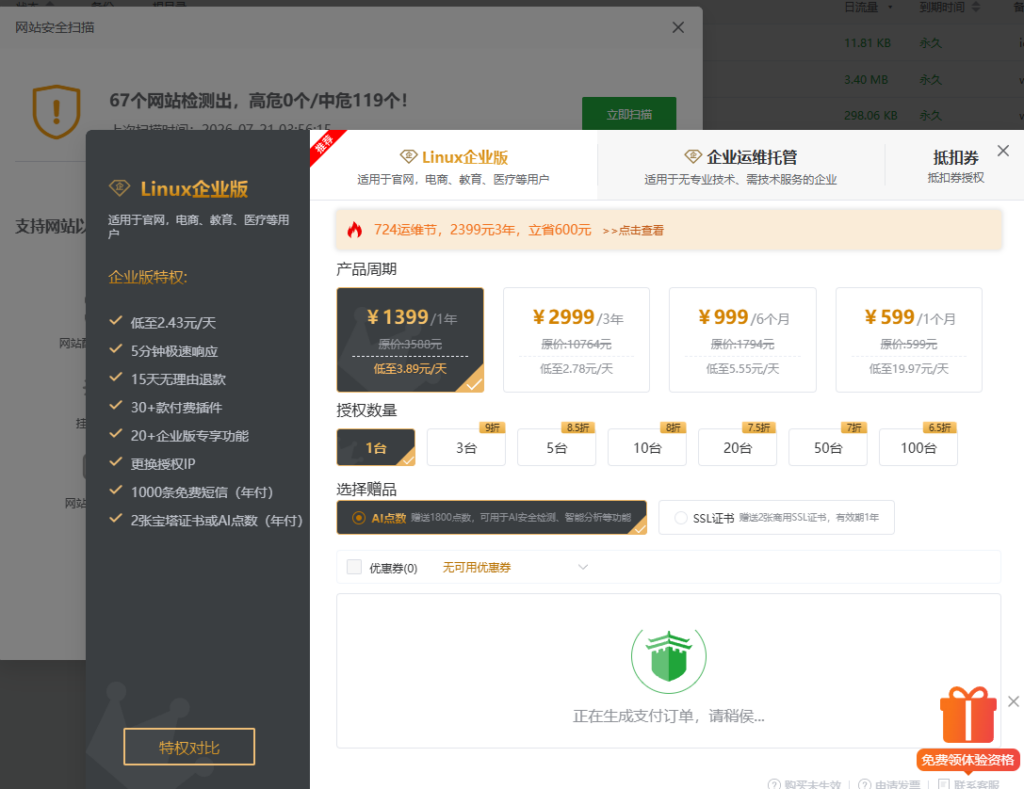Close the 网站安全扫描 dialog
The image size is (1024, 789).
(x=678, y=27)
